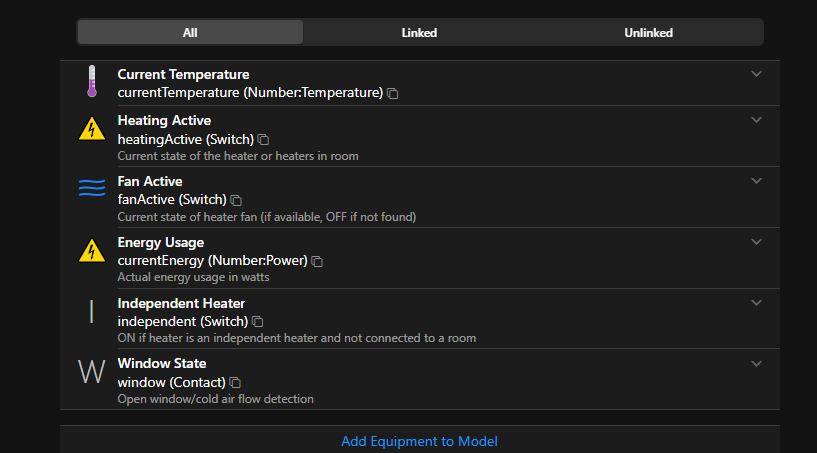This screenshot has width=817, height=453.
Task: Expand the Energy Usage row chevron
Action: point(757,242)
